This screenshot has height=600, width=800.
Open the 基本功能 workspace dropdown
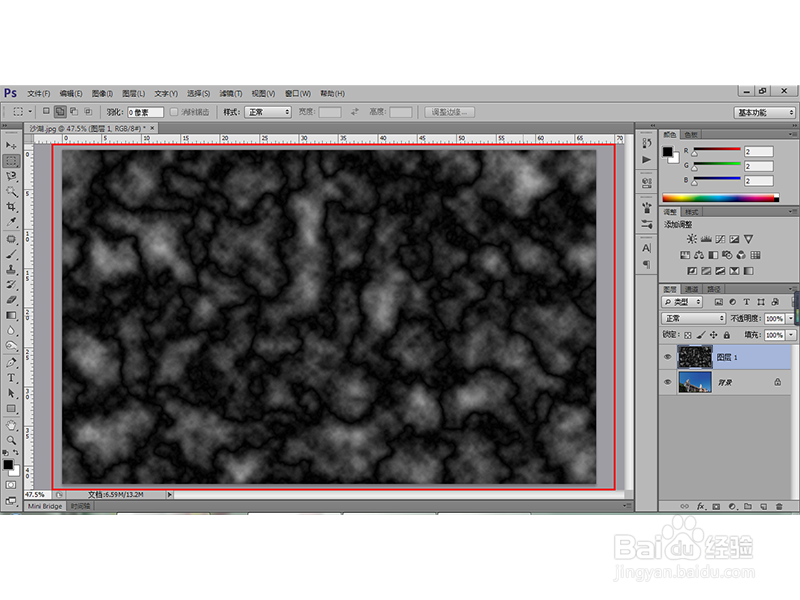764,112
